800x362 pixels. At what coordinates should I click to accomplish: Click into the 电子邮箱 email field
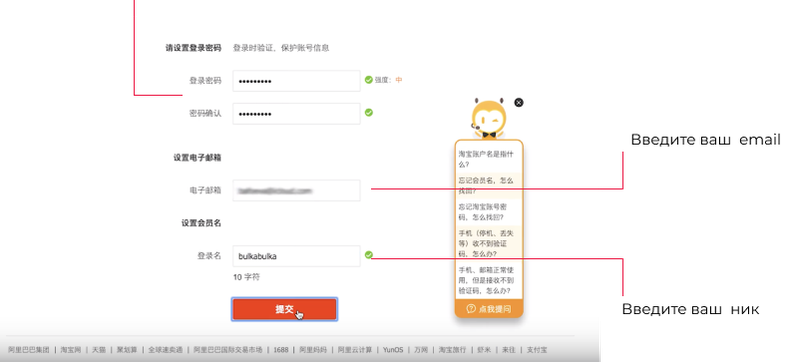pos(296,190)
